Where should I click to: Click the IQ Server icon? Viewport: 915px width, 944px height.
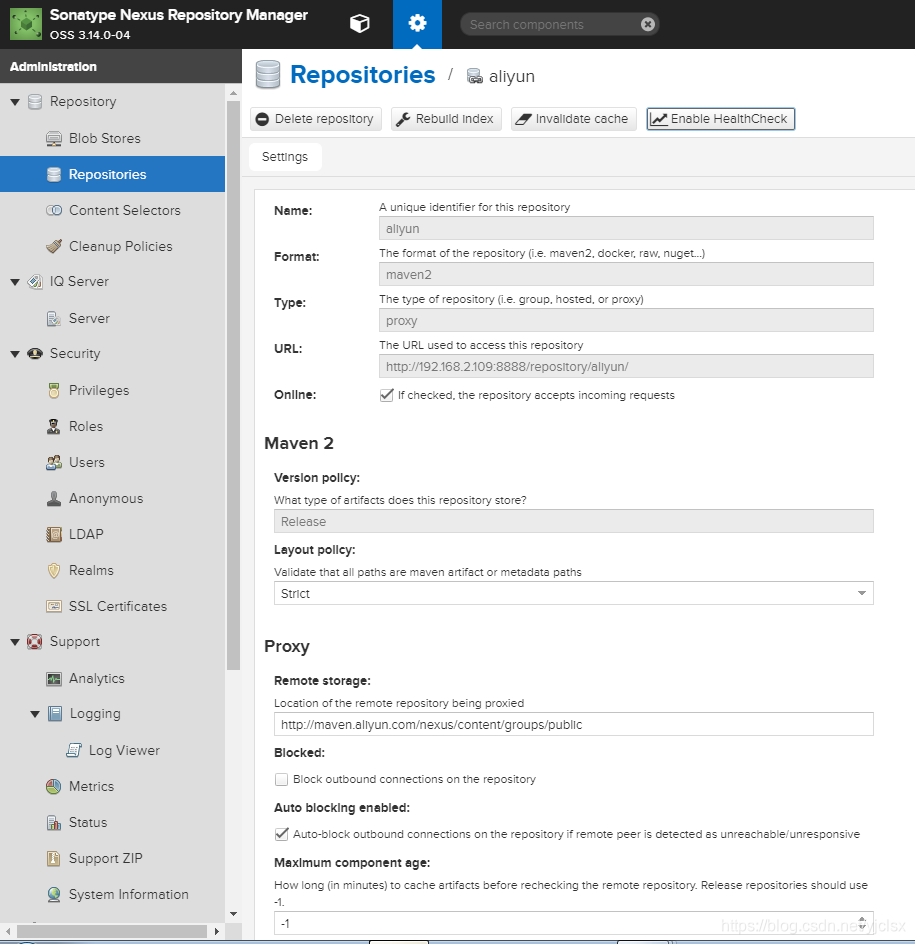(x=35, y=282)
